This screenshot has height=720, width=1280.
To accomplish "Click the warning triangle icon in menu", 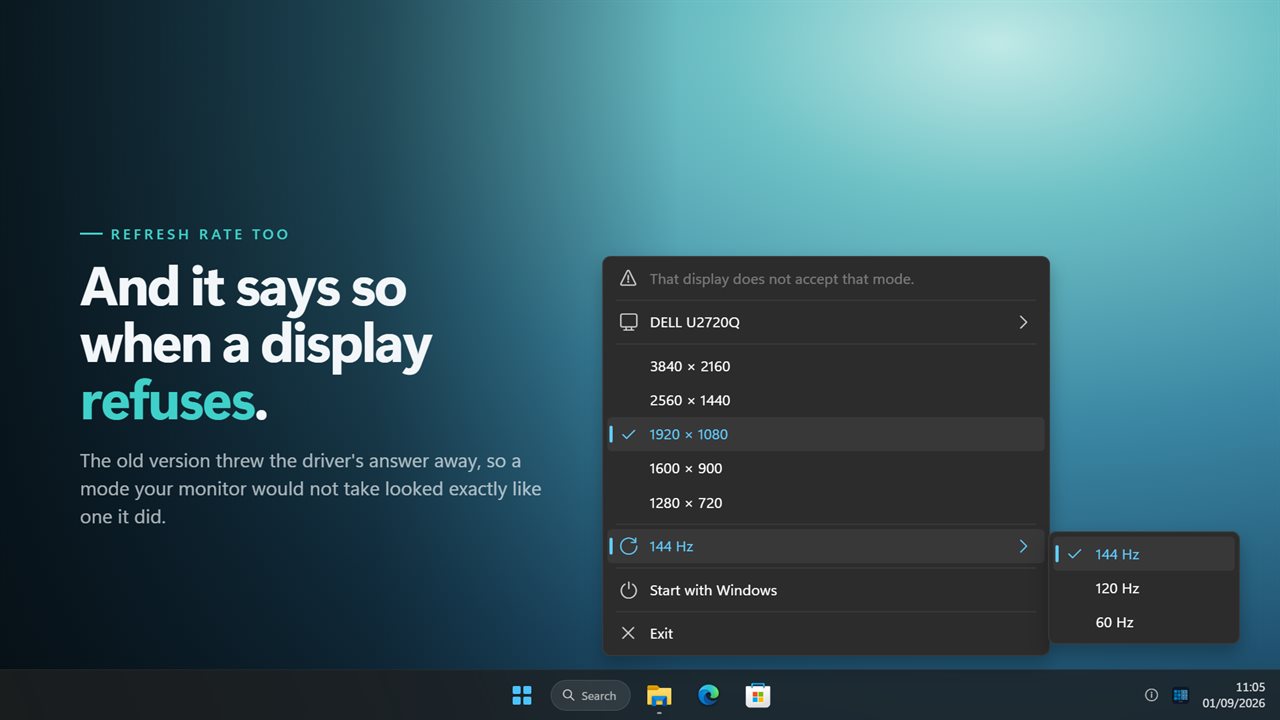I will (628, 278).
